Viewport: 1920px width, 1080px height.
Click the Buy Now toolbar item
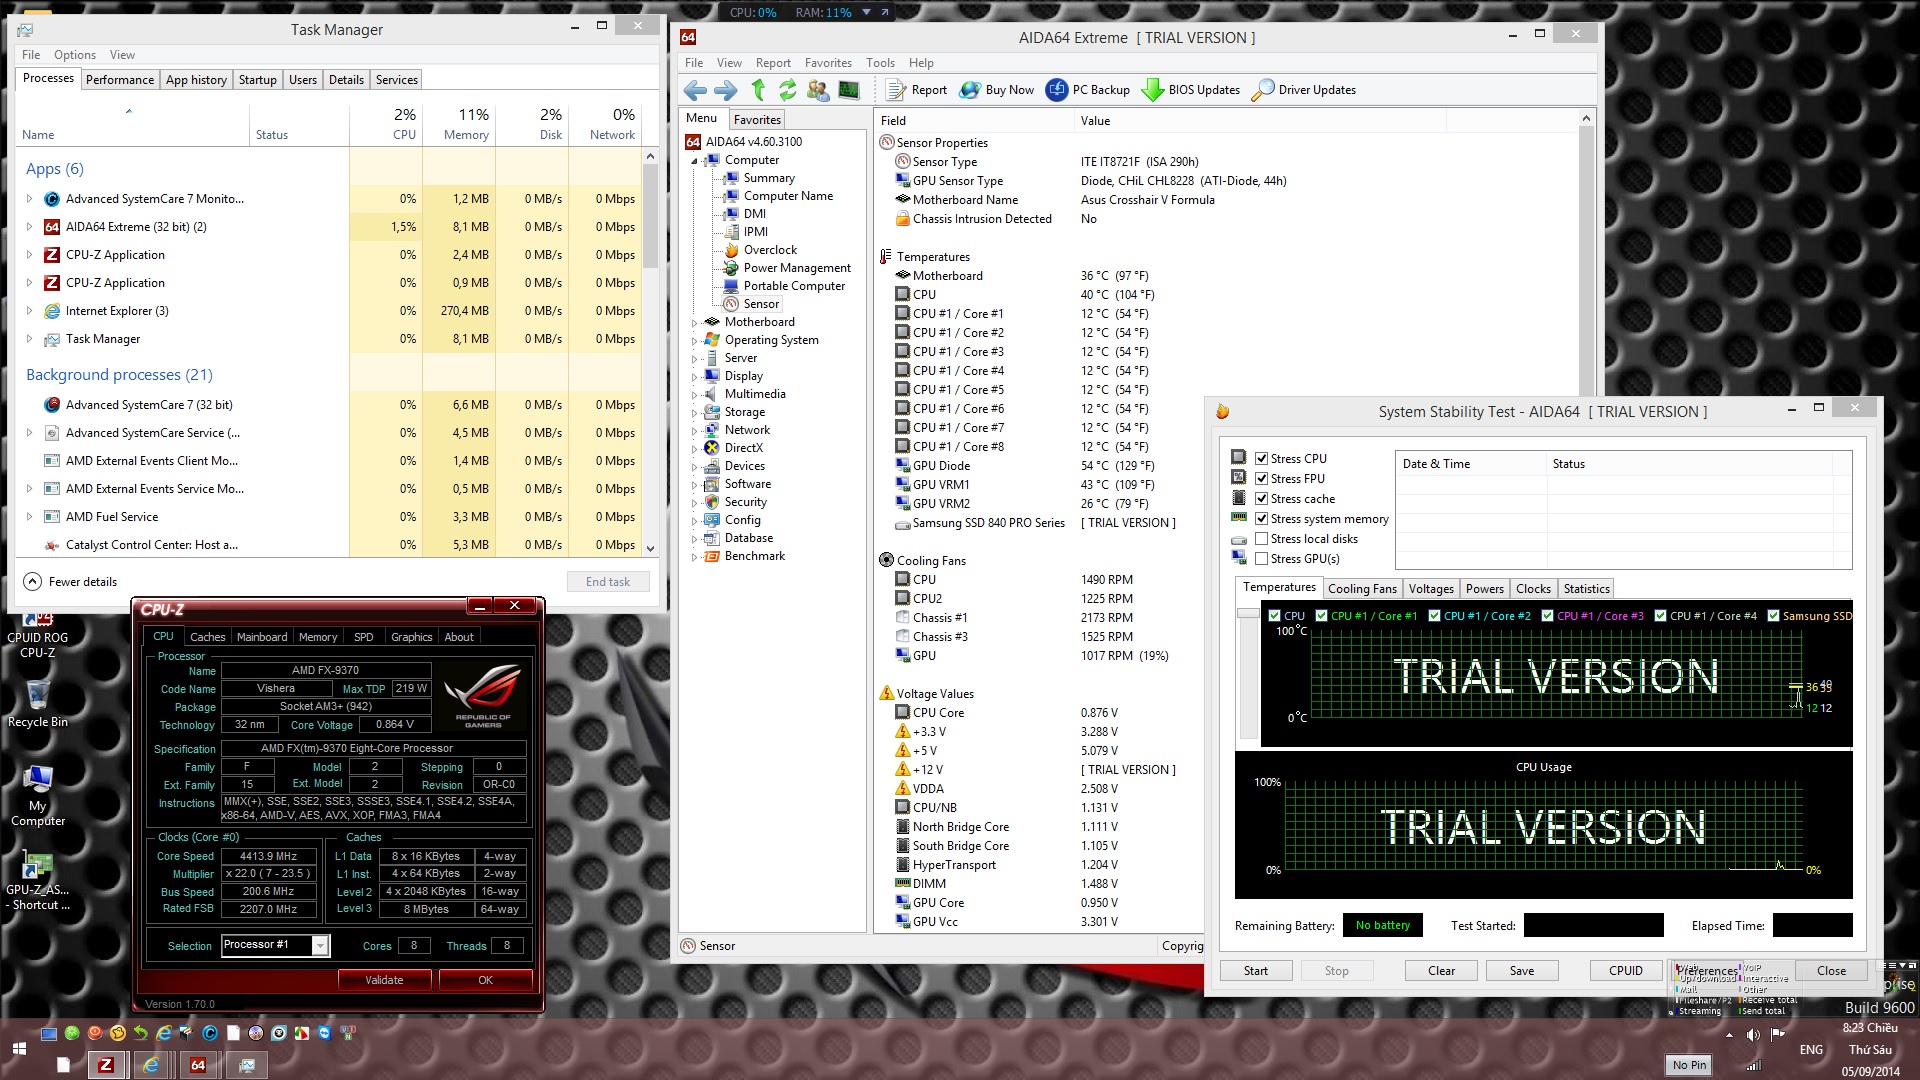pyautogui.click(x=996, y=90)
